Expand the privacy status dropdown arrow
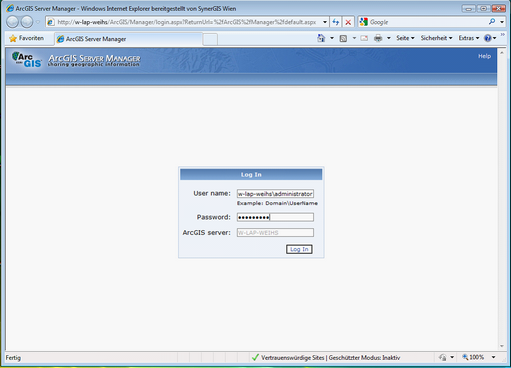 click(452, 357)
